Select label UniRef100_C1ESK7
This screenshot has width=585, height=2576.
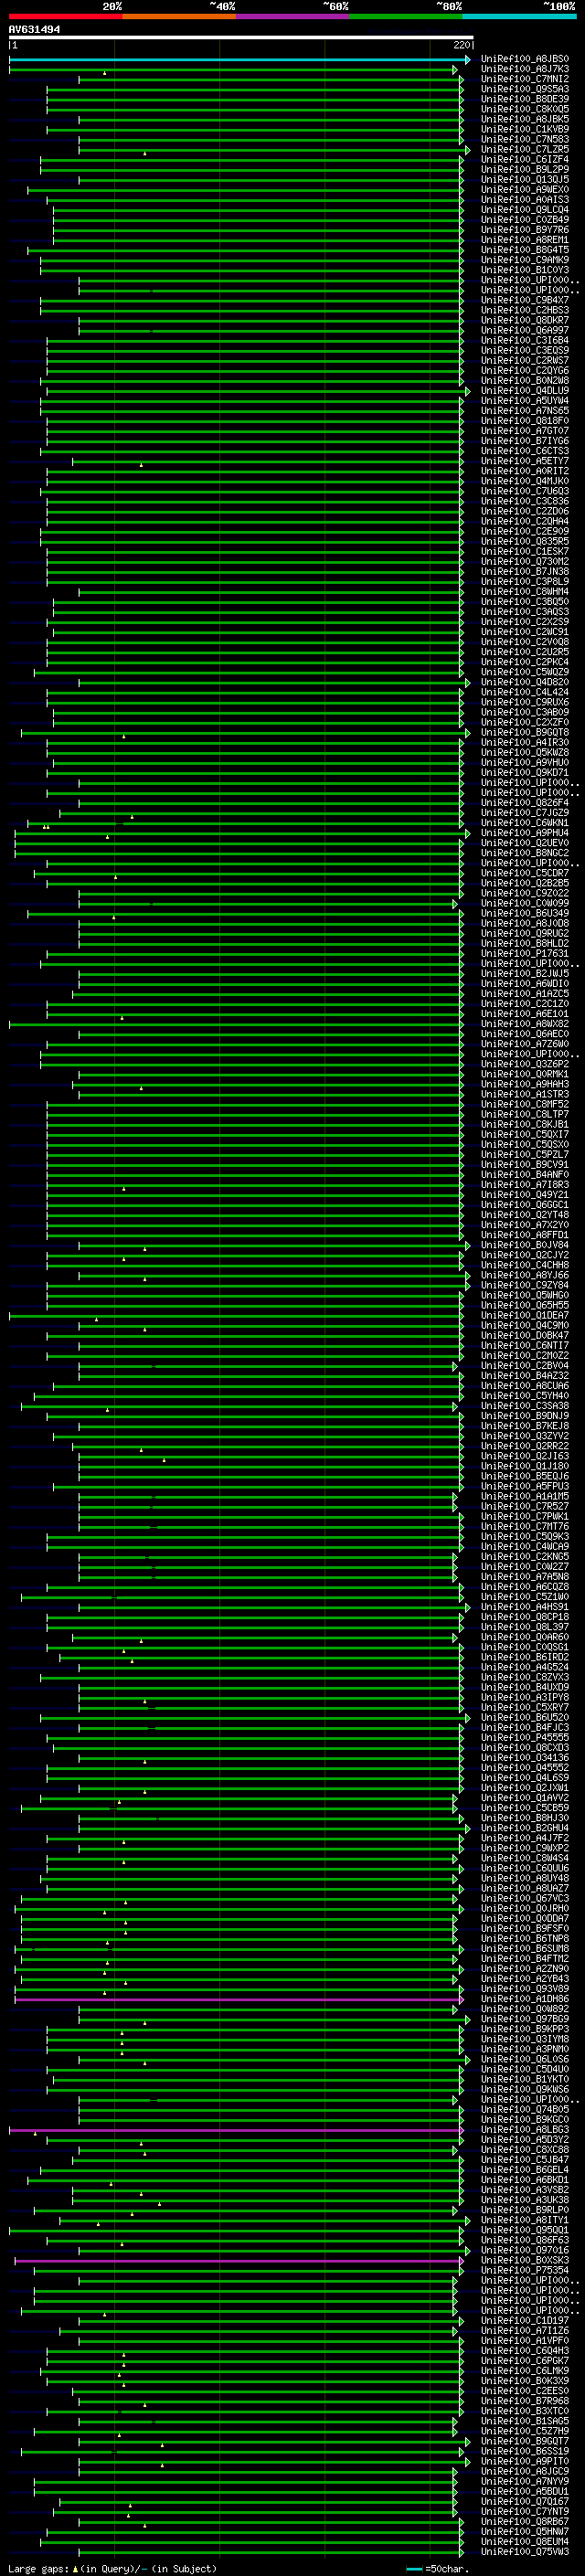pos(525,551)
